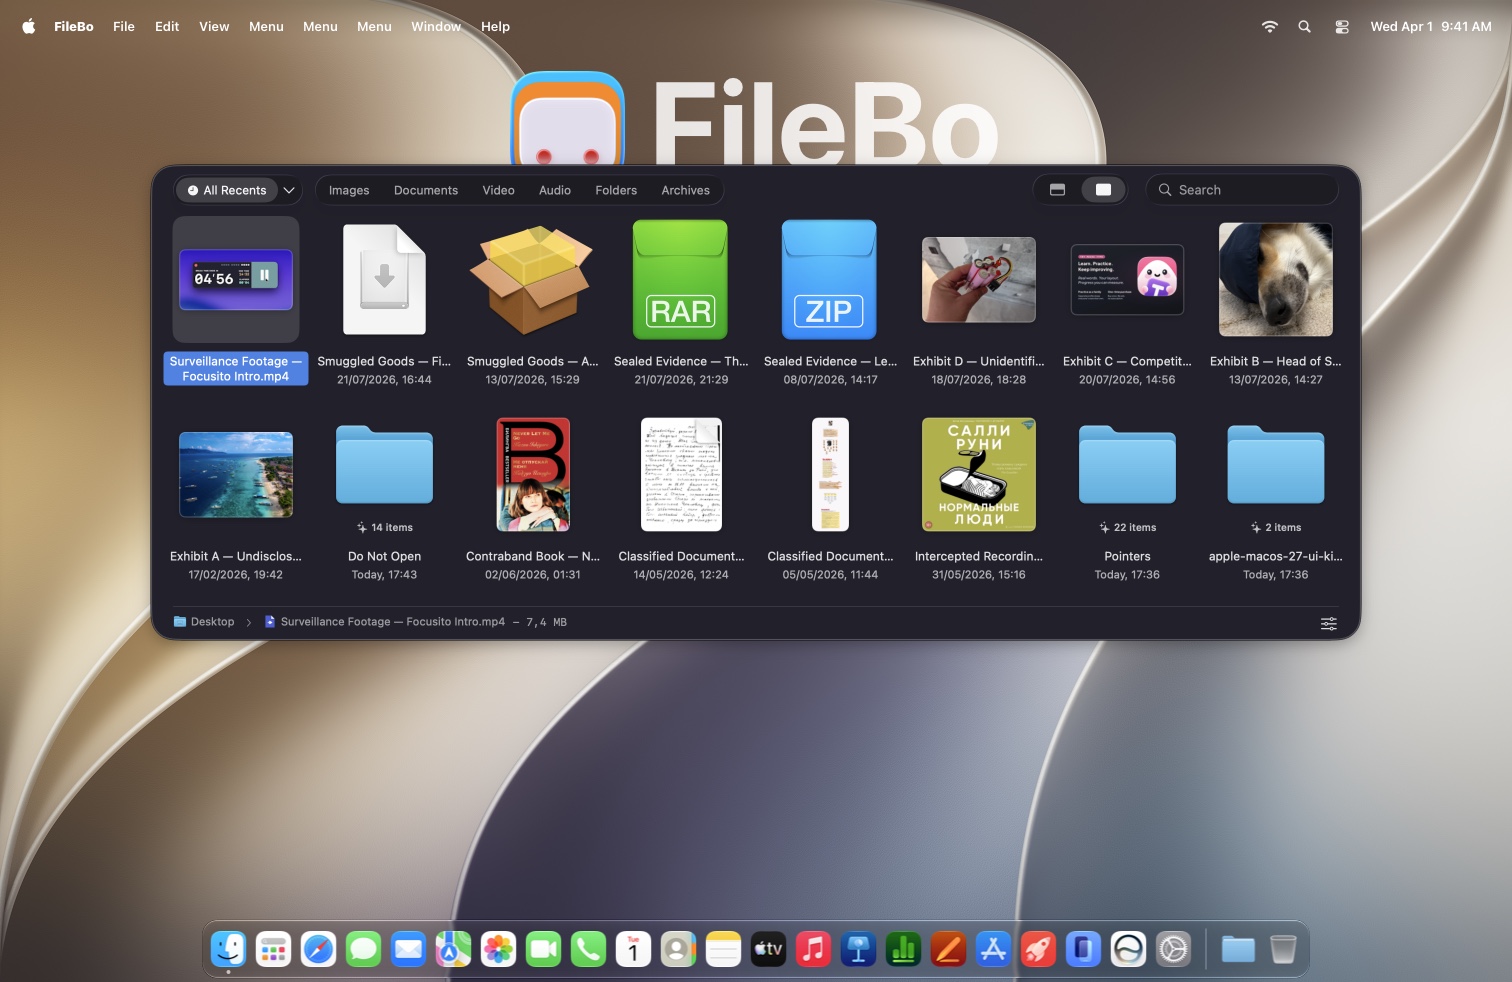Select the Exhibit D photo thumbnail
1512x982 pixels.
click(978, 280)
